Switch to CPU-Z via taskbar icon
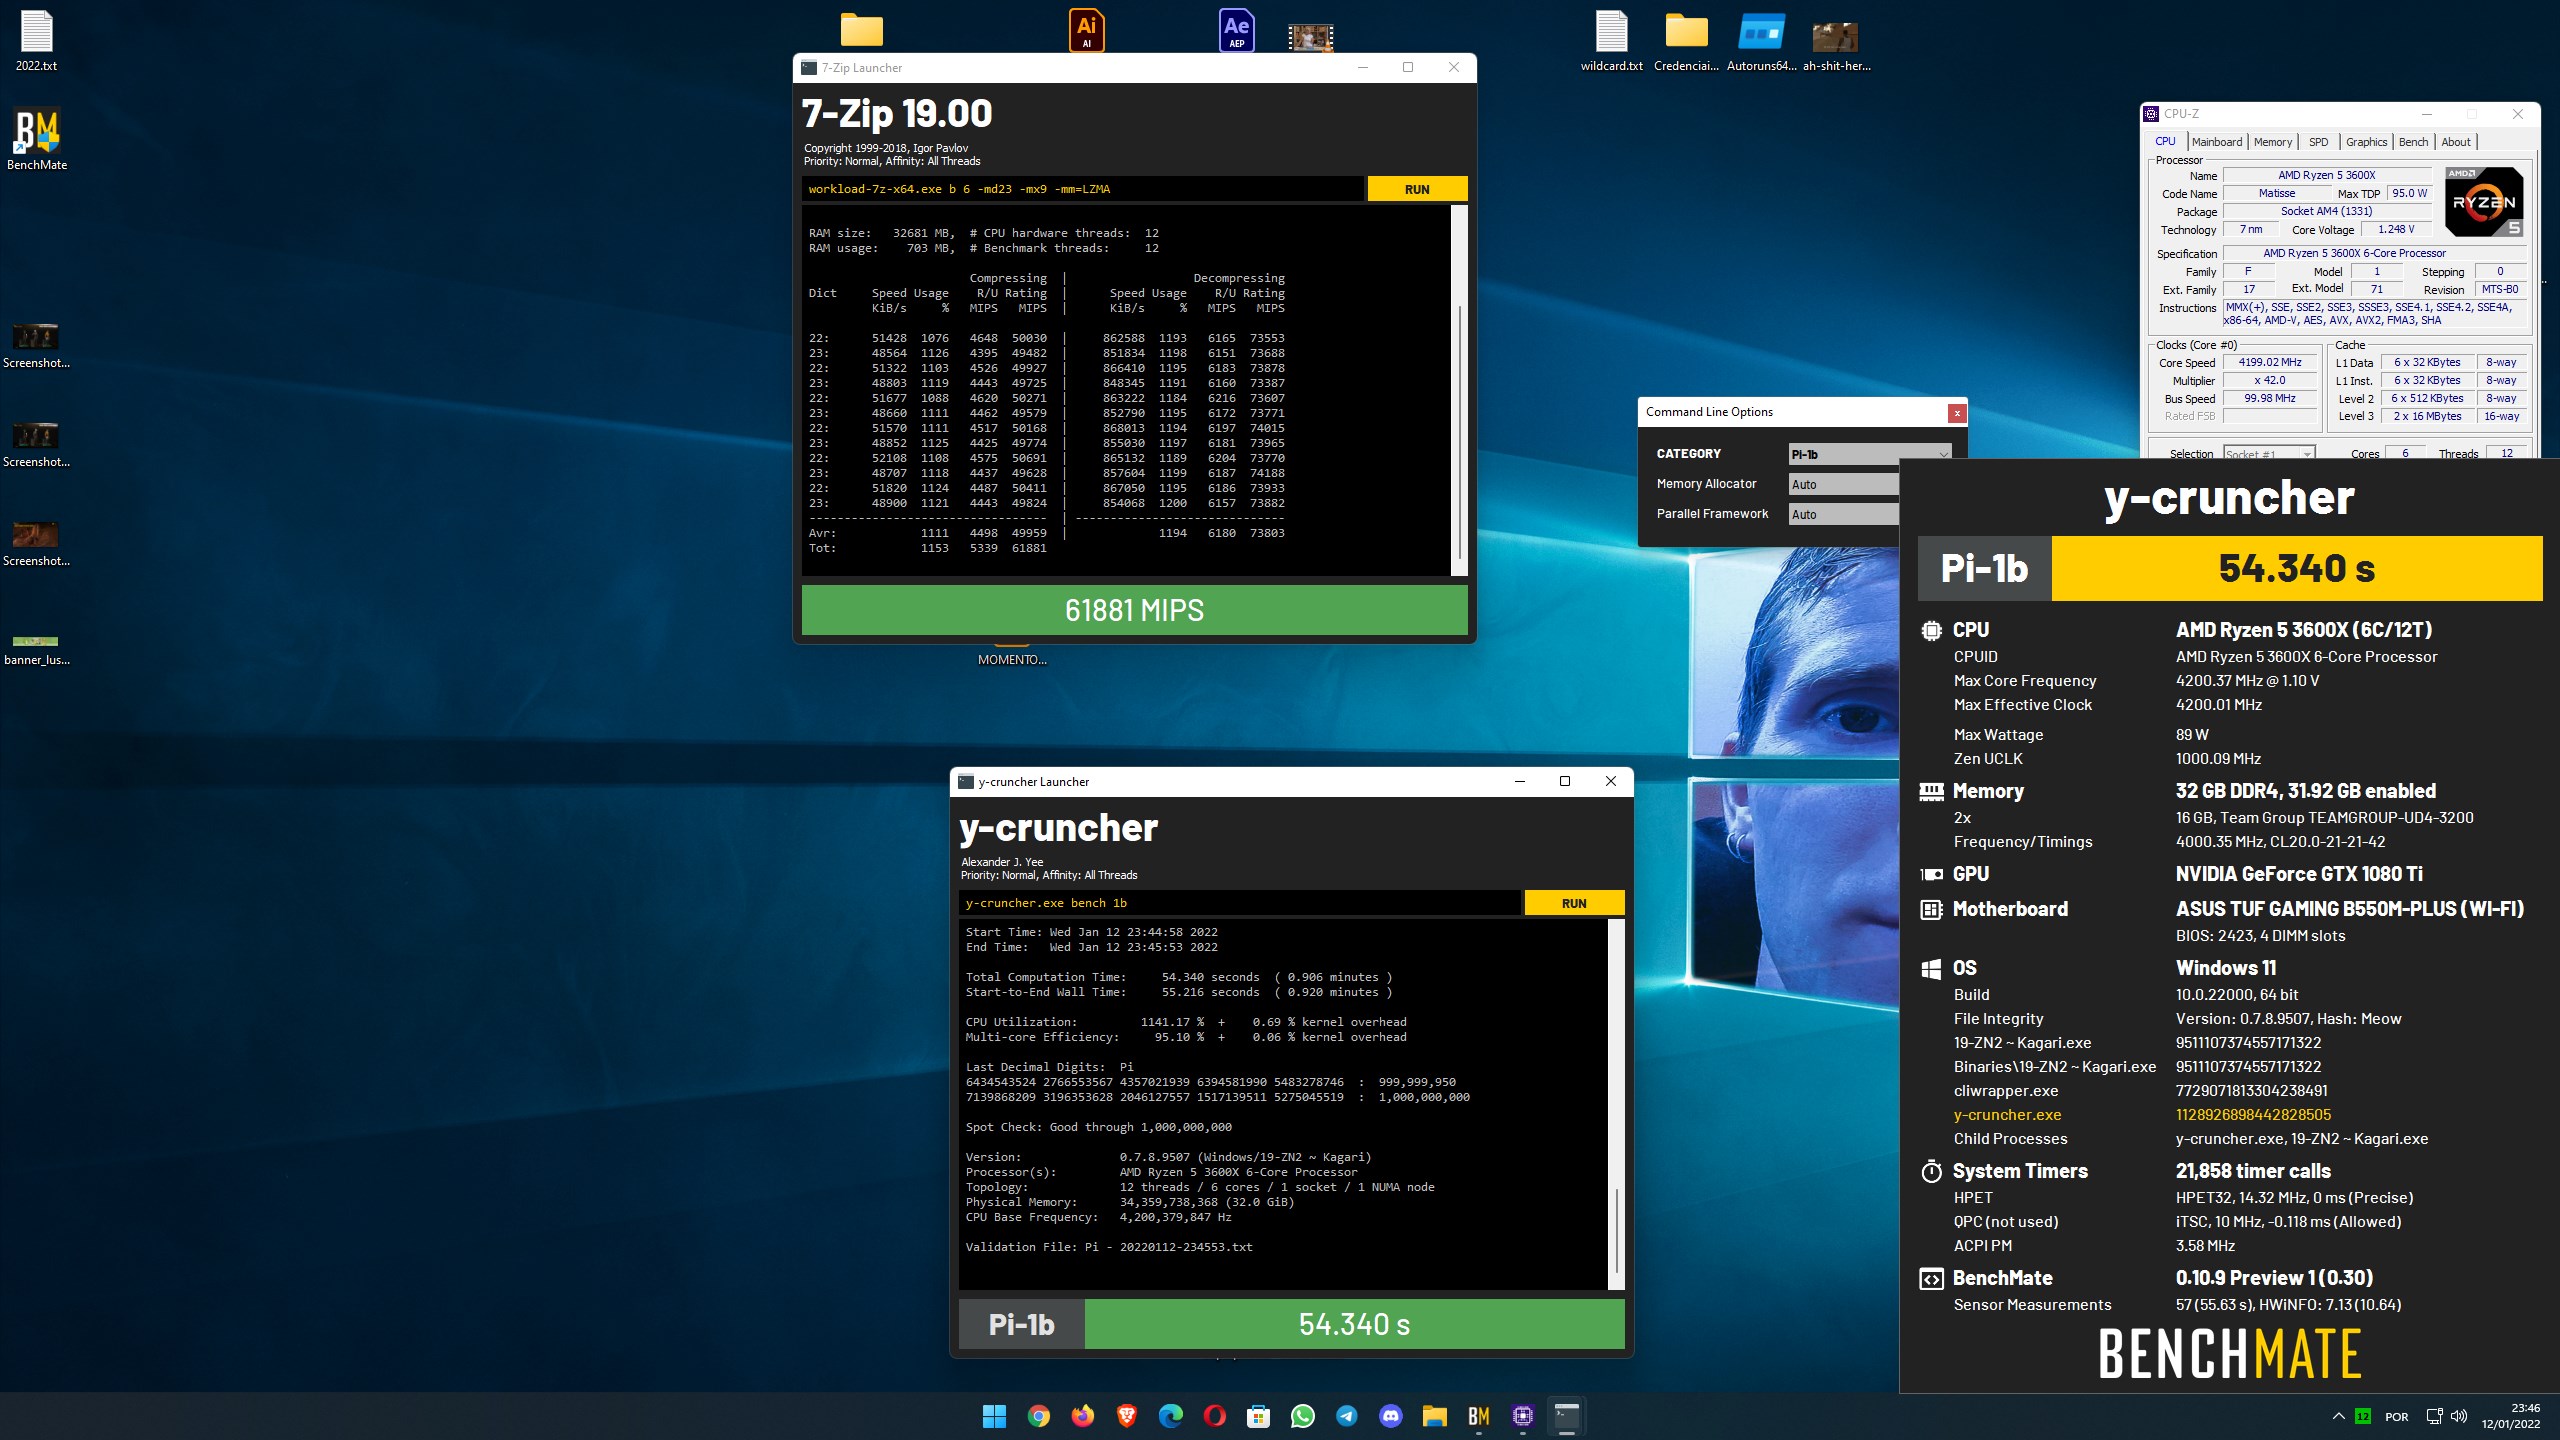Viewport: 2560px width, 1440px height. coord(1522,1416)
